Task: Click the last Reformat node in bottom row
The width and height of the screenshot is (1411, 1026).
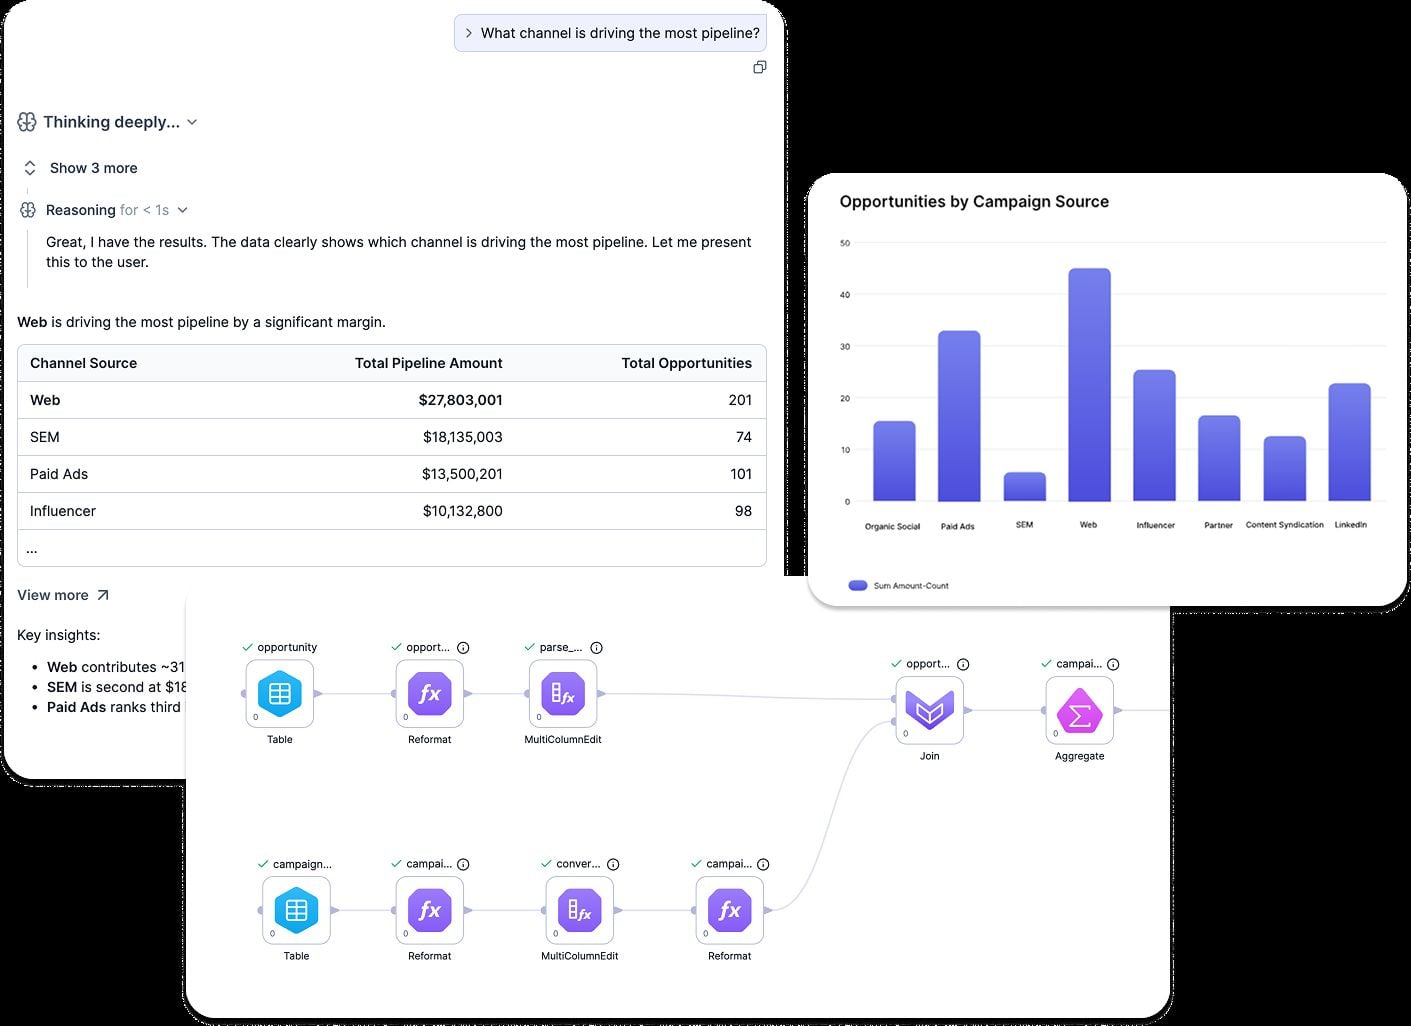Action: click(x=730, y=910)
